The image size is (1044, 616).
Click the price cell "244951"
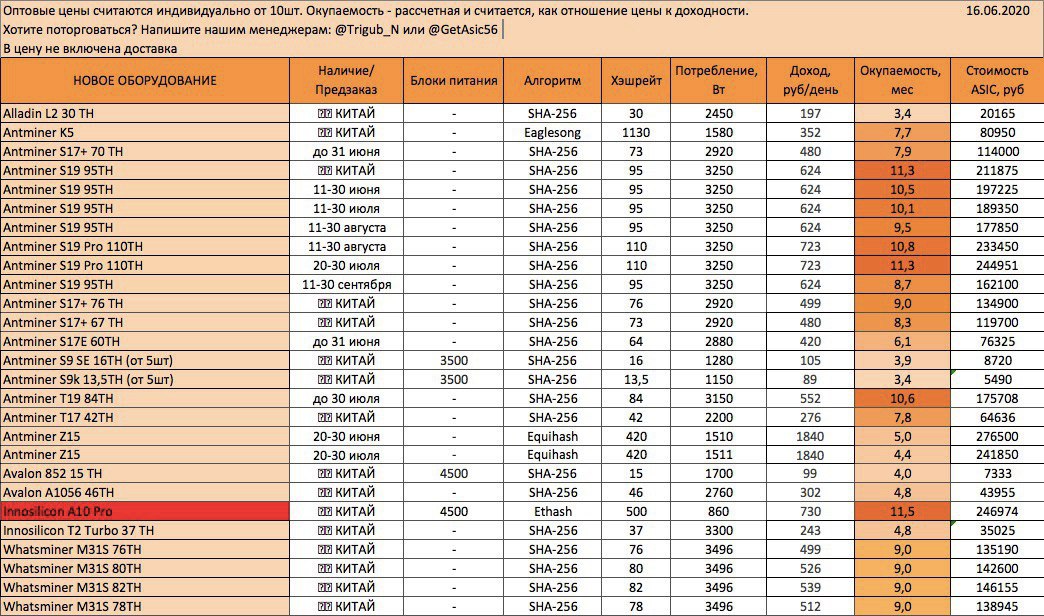[997, 265]
